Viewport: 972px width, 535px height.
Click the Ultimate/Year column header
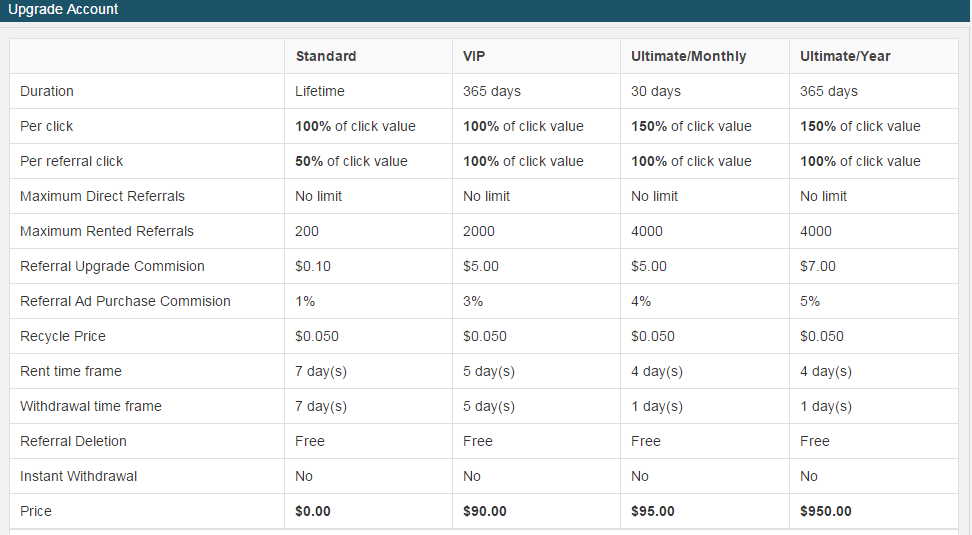pos(845,56)
